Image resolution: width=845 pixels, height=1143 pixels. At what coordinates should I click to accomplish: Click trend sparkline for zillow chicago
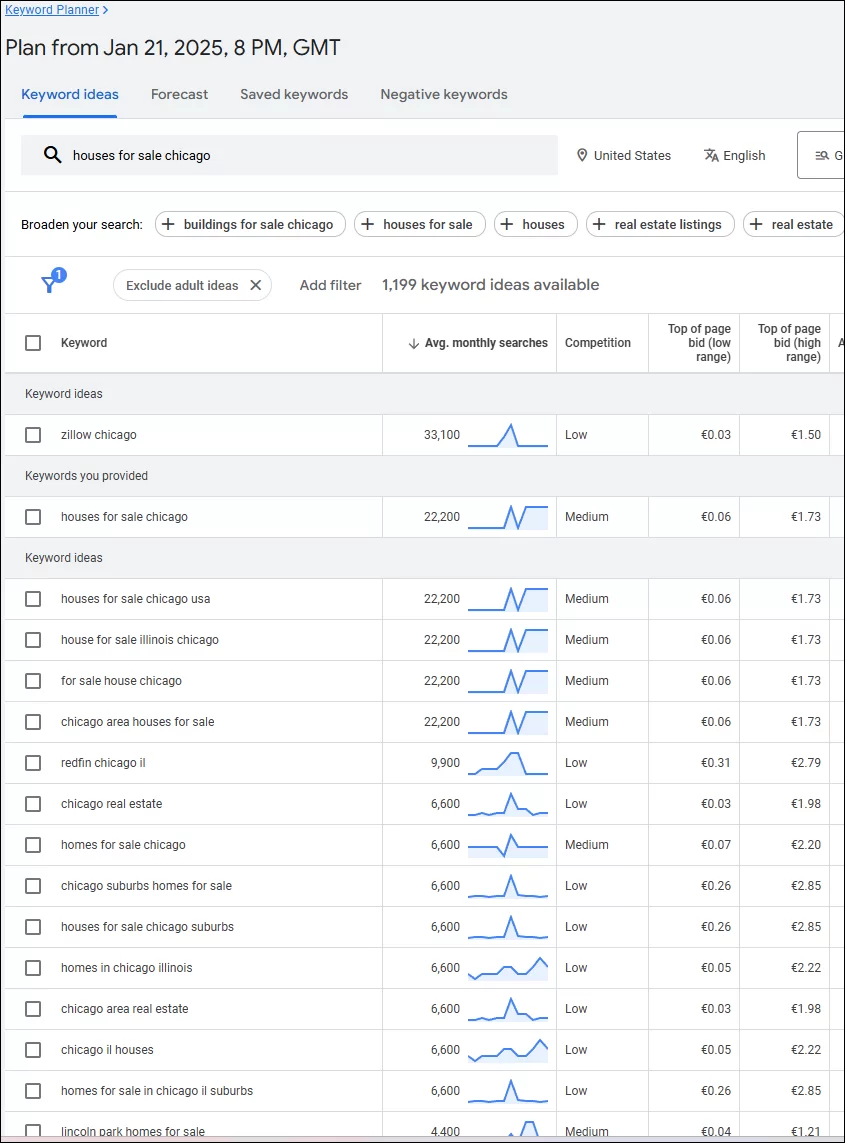tap(507, 435)
